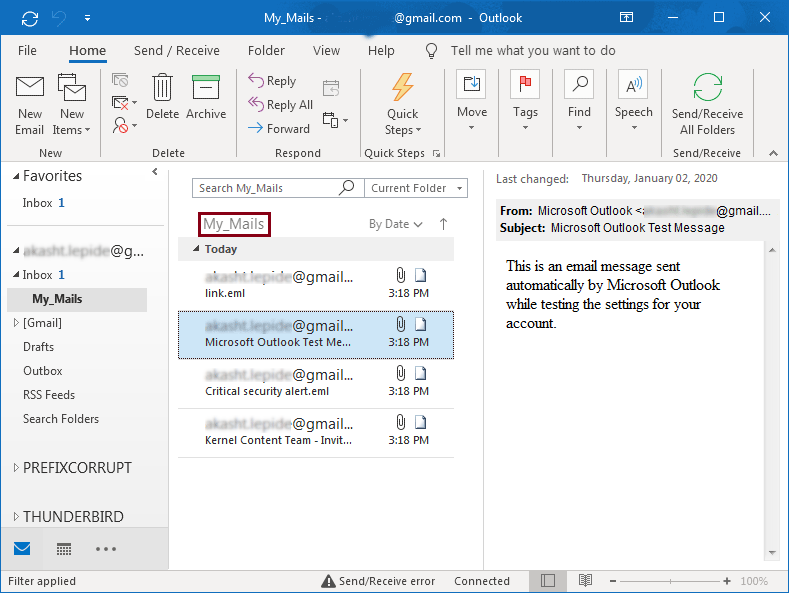The width and height of the screenshot is (789, 593).
Task: Open the View tab
Action: point(327,51)
